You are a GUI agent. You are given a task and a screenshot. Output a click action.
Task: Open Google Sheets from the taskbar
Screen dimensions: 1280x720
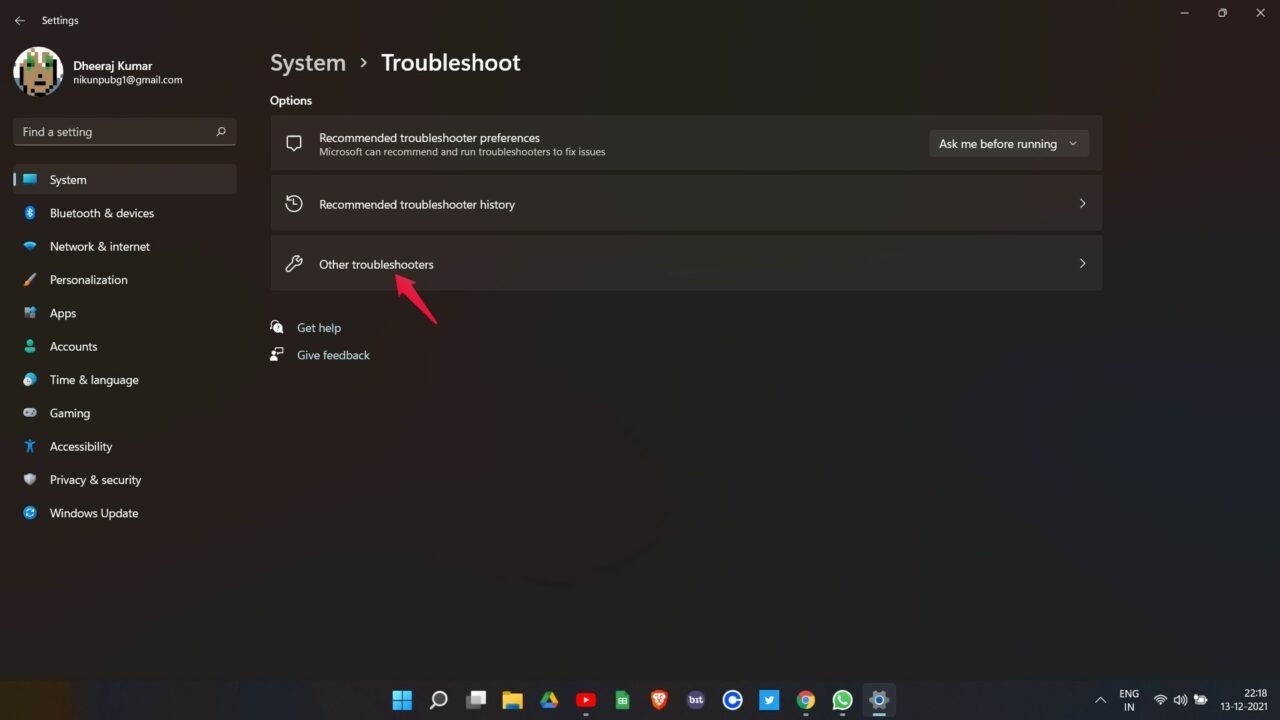click(622, 700)
